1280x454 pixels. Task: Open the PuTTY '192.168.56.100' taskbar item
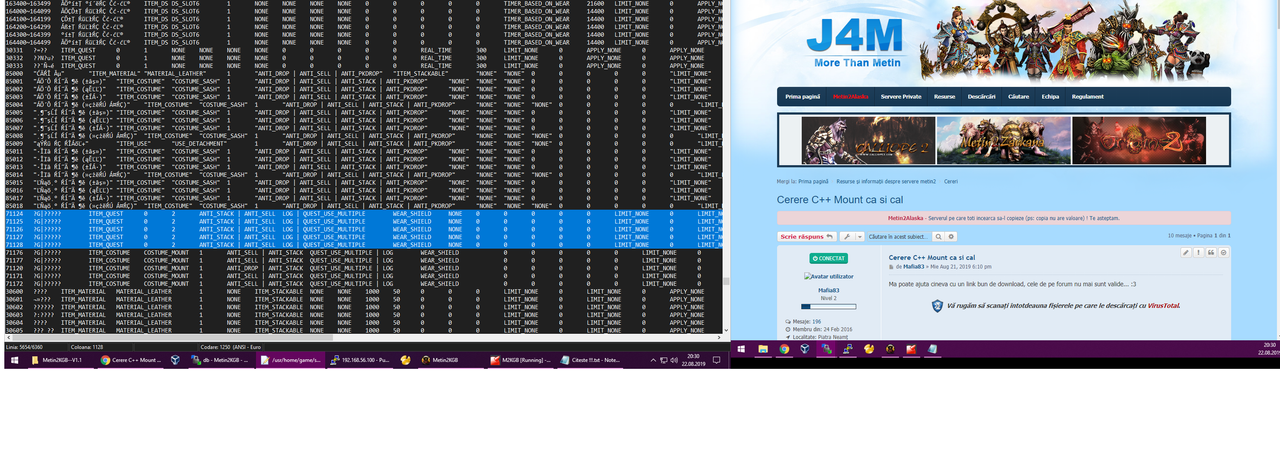click(x=361, y=360)
